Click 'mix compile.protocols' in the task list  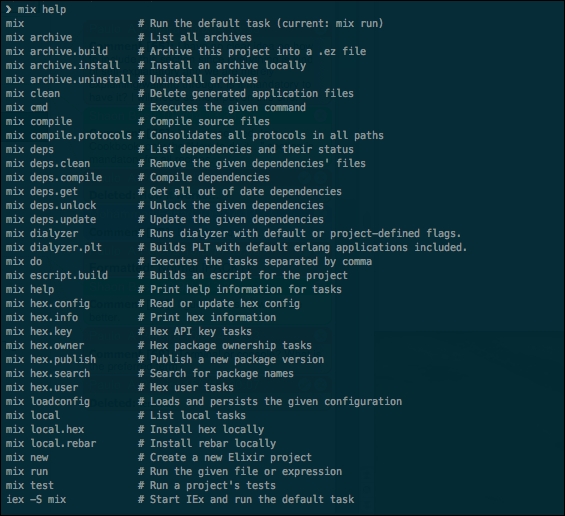click(x=69, y=135)
